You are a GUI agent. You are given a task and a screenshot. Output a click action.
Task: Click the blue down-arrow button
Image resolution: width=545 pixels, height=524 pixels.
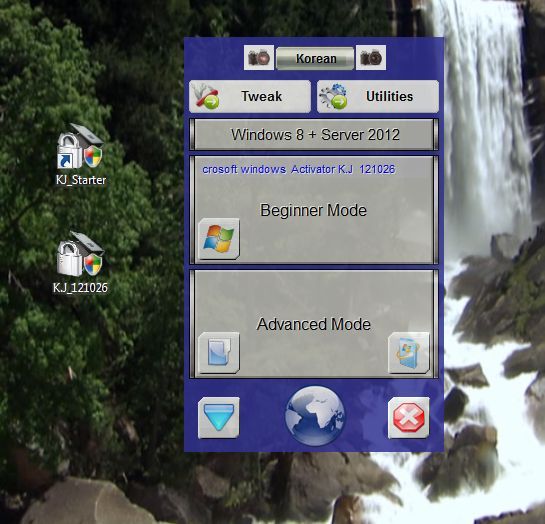tap(219, 418)
